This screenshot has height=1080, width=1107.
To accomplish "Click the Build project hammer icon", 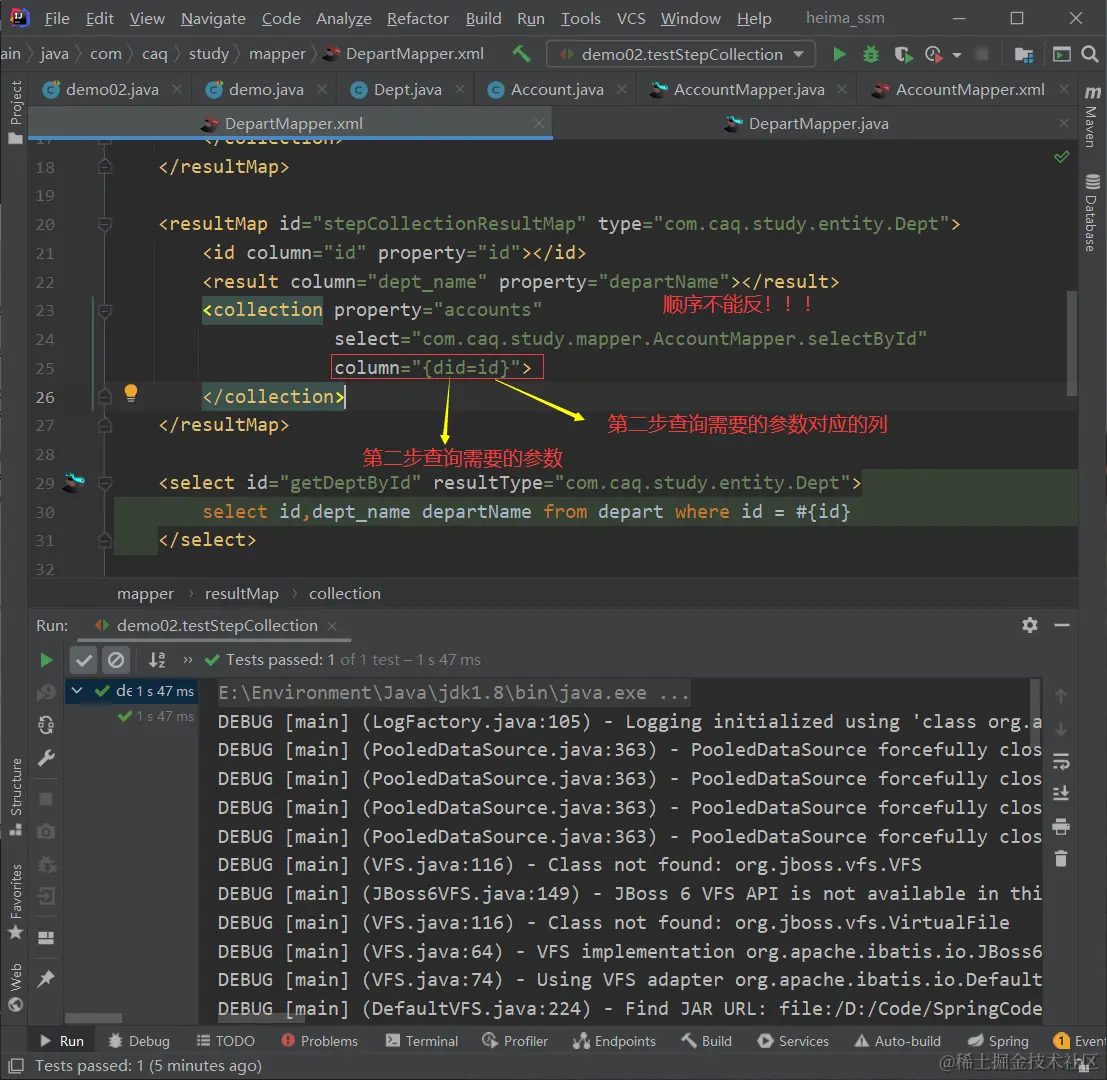I will pyautogui.click(x=522, y=54).
